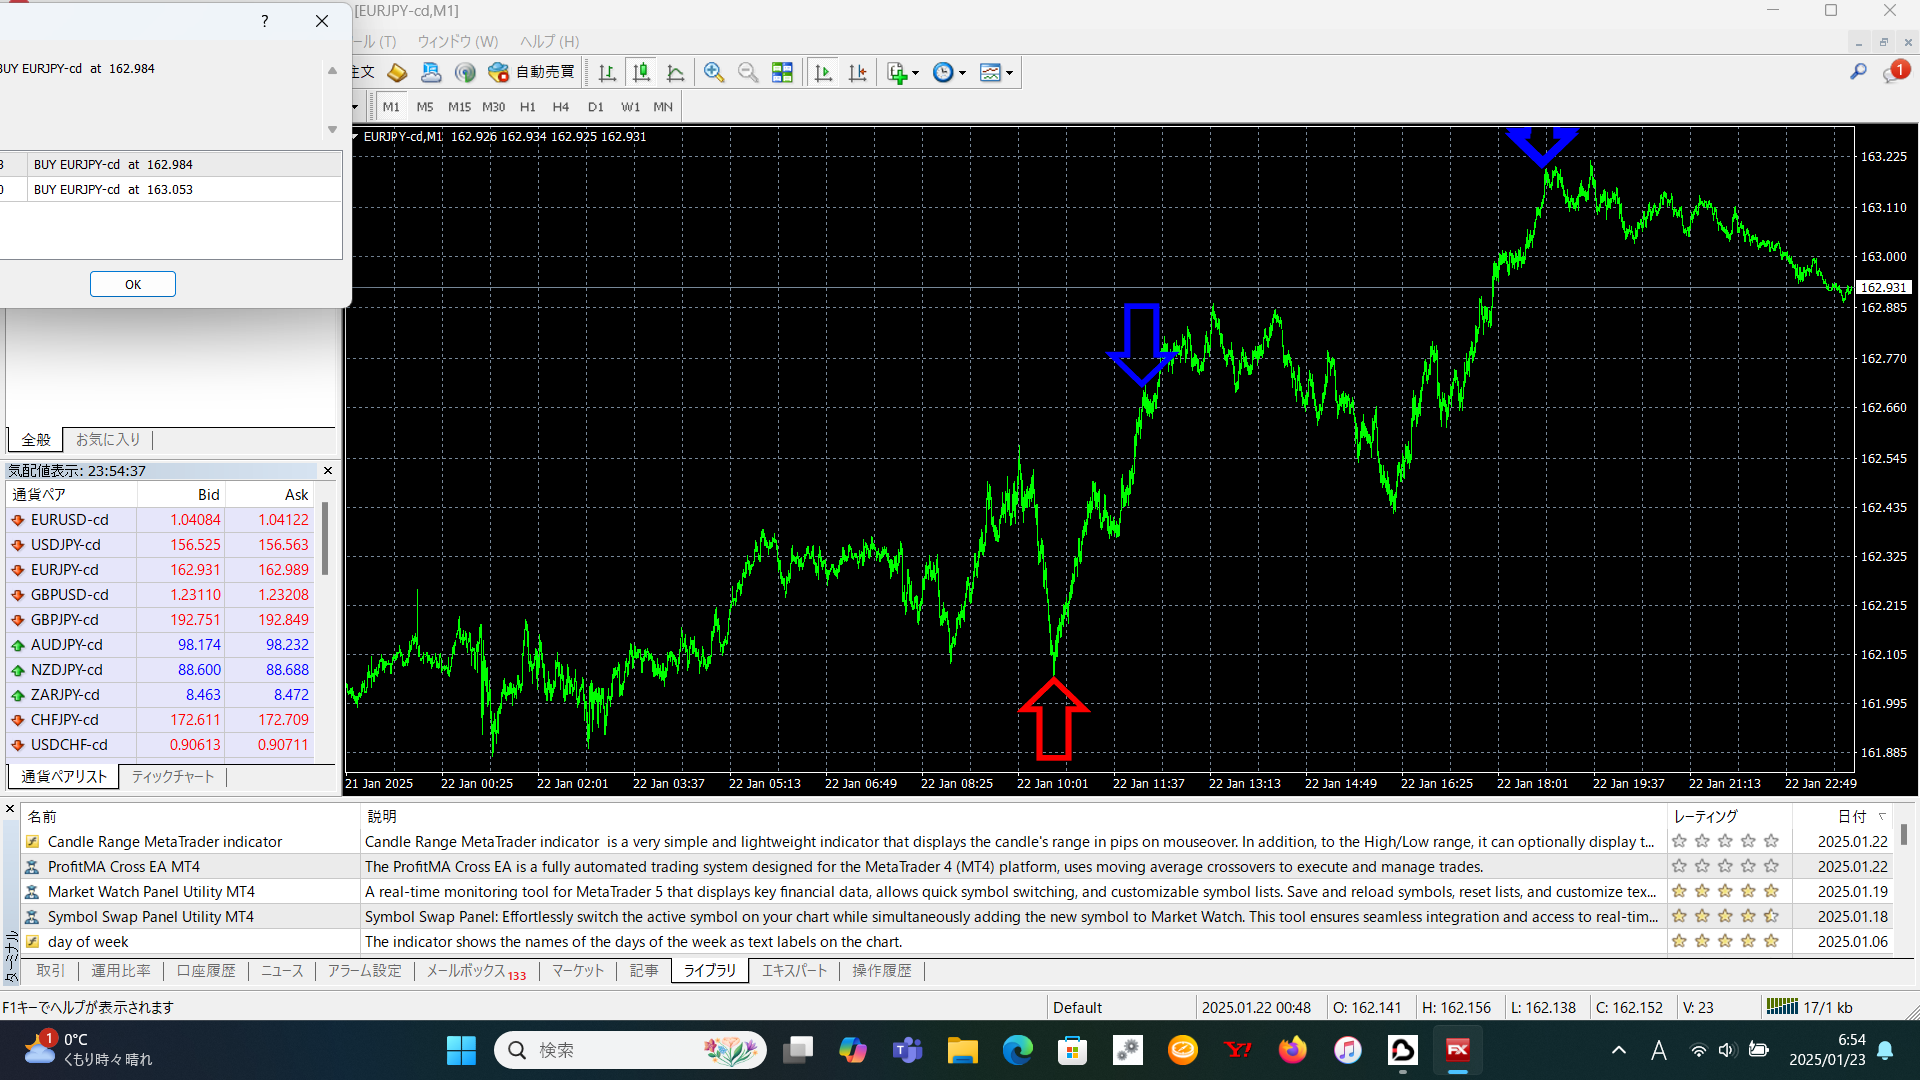Screen dimensions: 1920x1080
Task: Click the tile windows icon
Action: coord(782,72)
